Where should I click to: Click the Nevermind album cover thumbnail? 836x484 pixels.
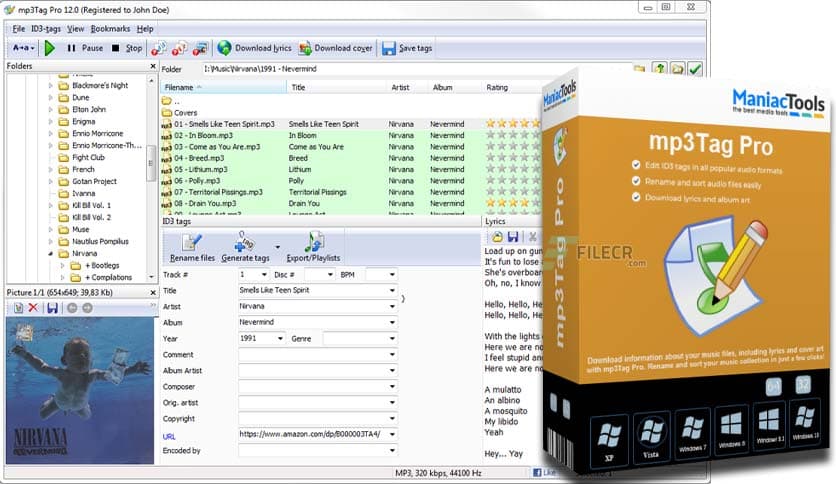[80, 391]
